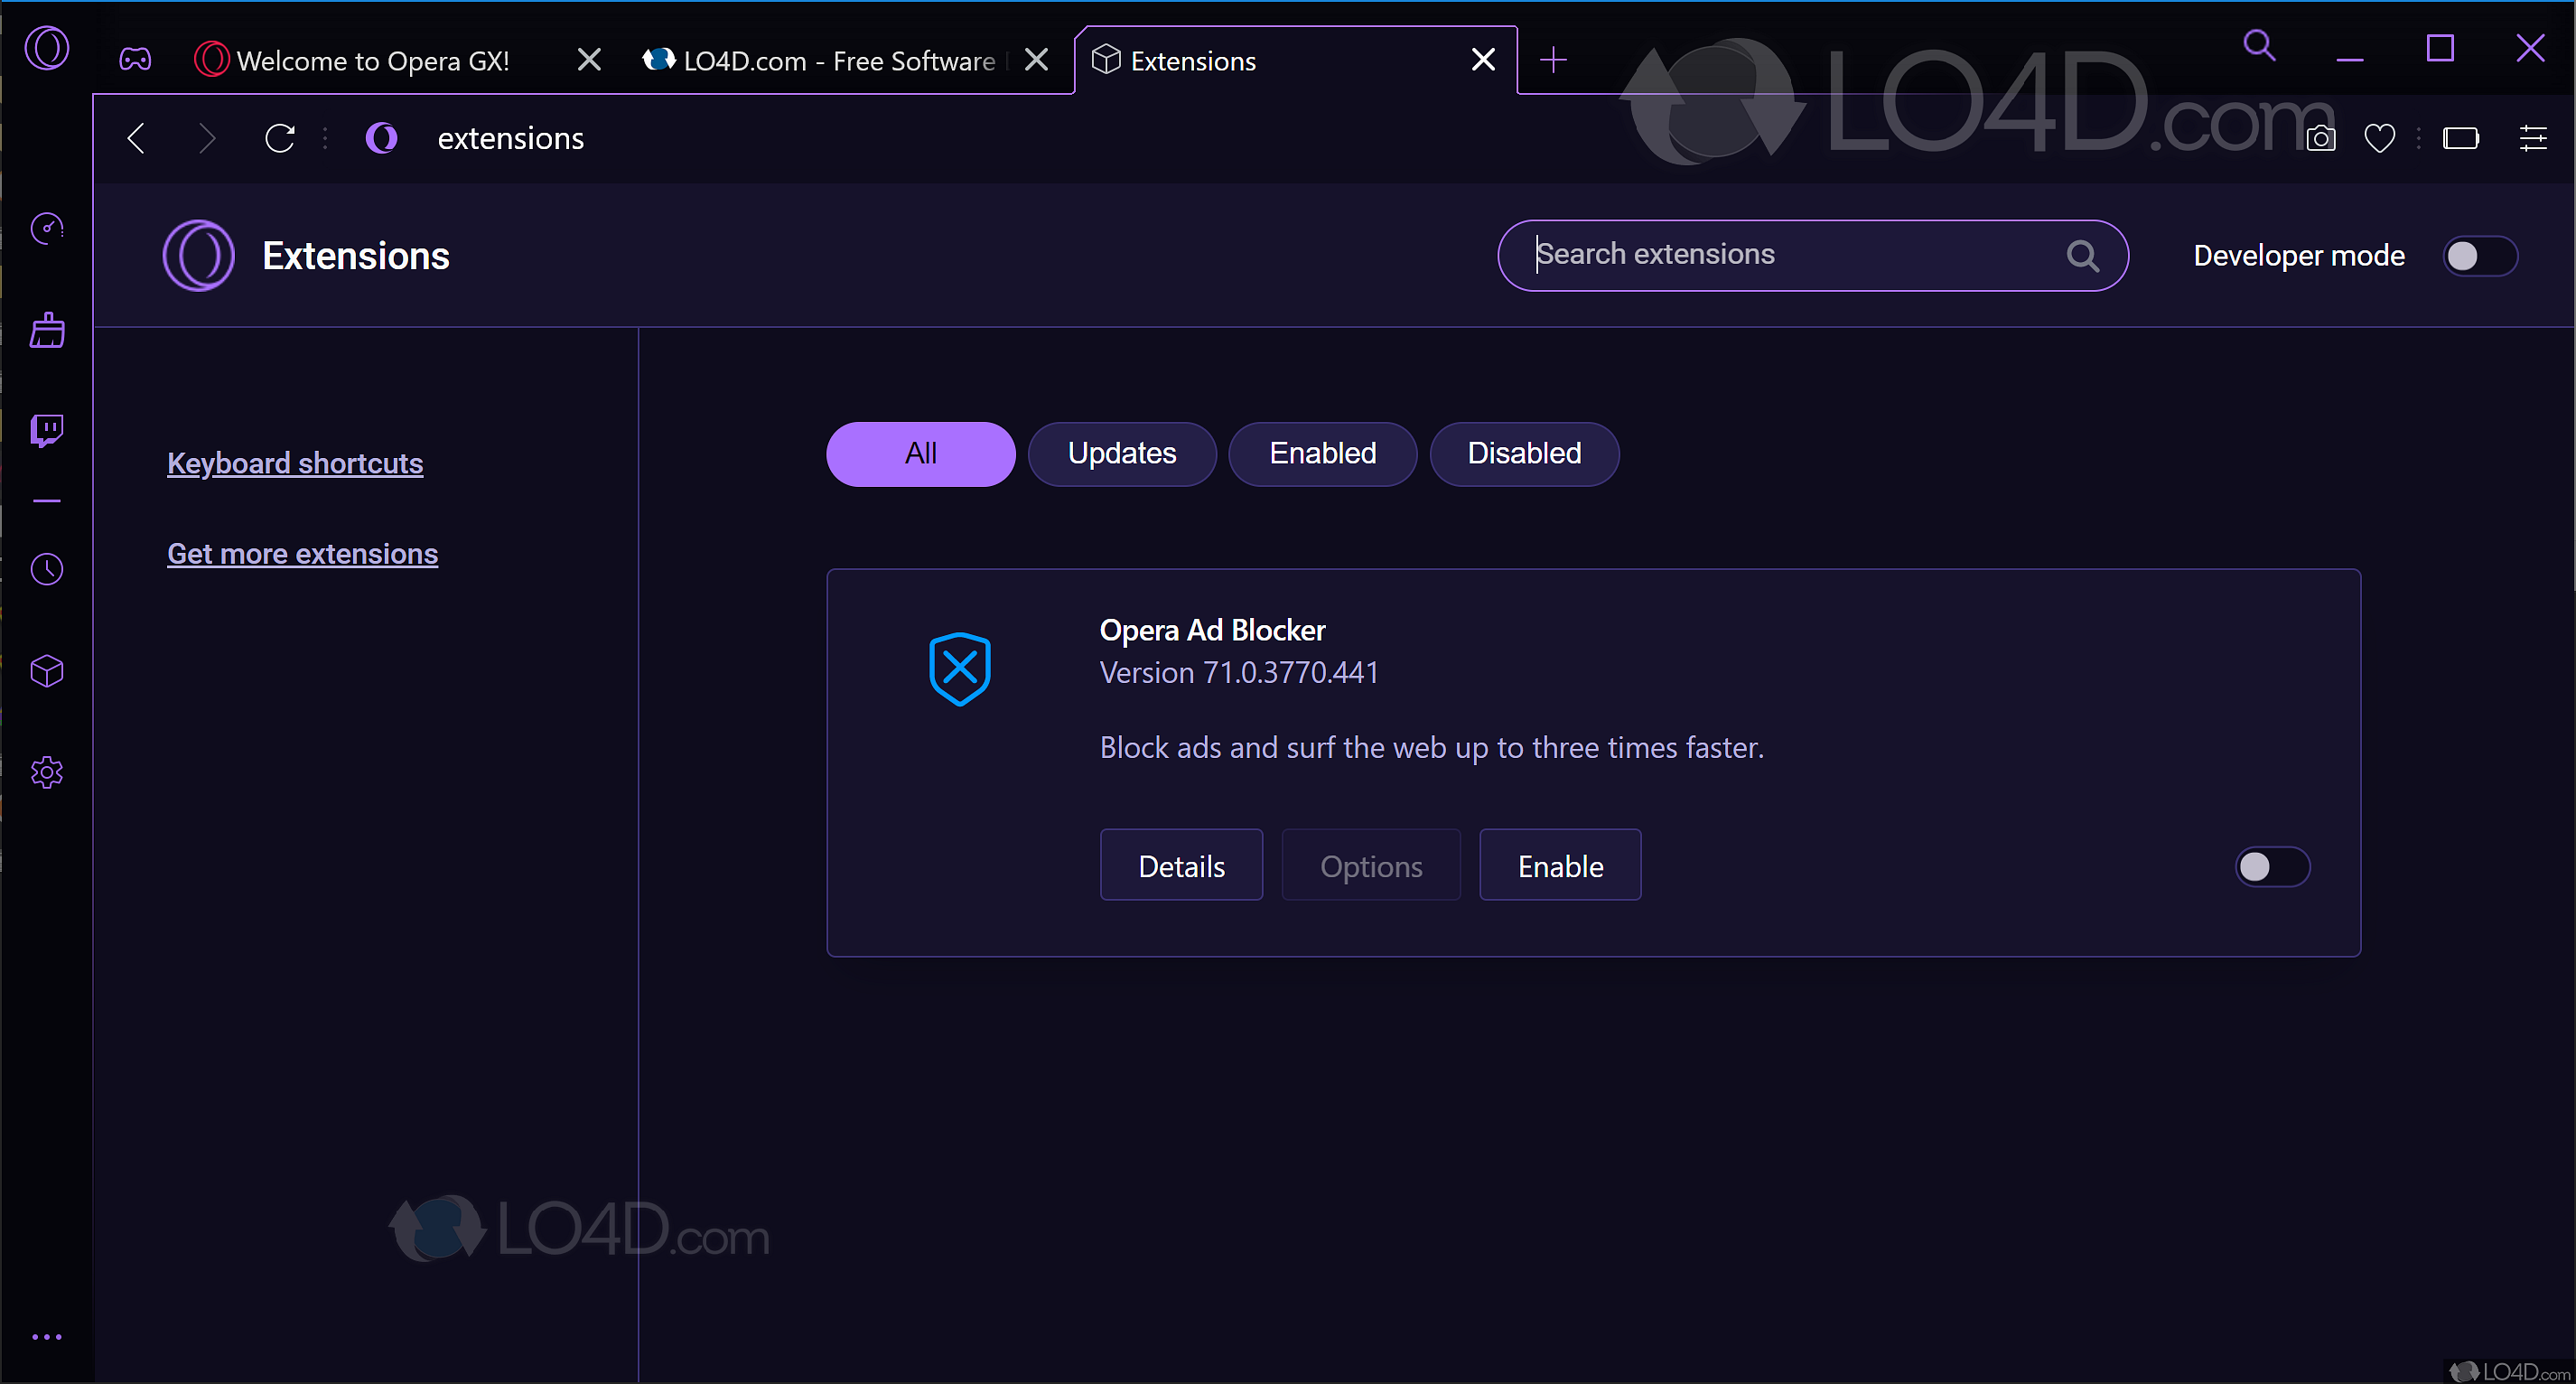Open Settings with the gear icon
This screenshot has height=1384, width=2576.
47,772
